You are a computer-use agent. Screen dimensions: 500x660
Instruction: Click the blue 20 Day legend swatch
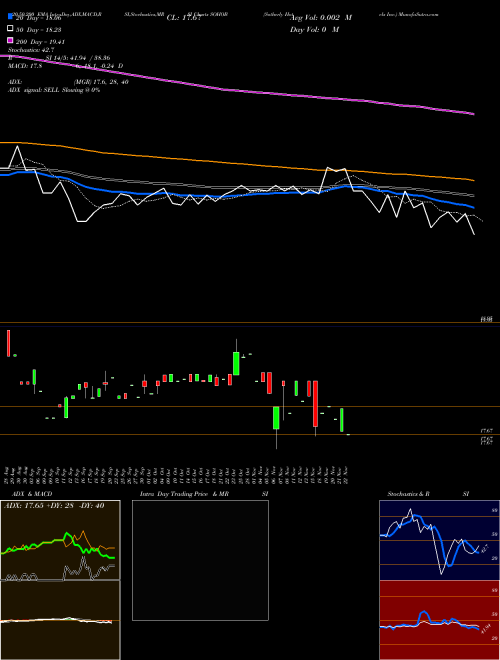click(x=10, y=17)
